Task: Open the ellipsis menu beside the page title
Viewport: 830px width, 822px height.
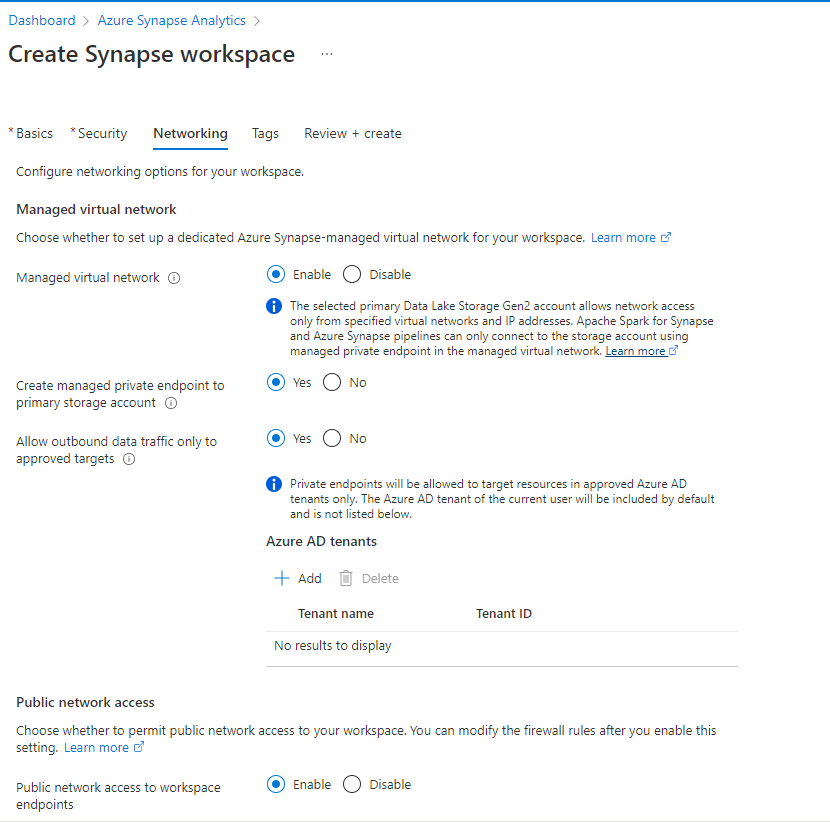Action: point(327,54)
